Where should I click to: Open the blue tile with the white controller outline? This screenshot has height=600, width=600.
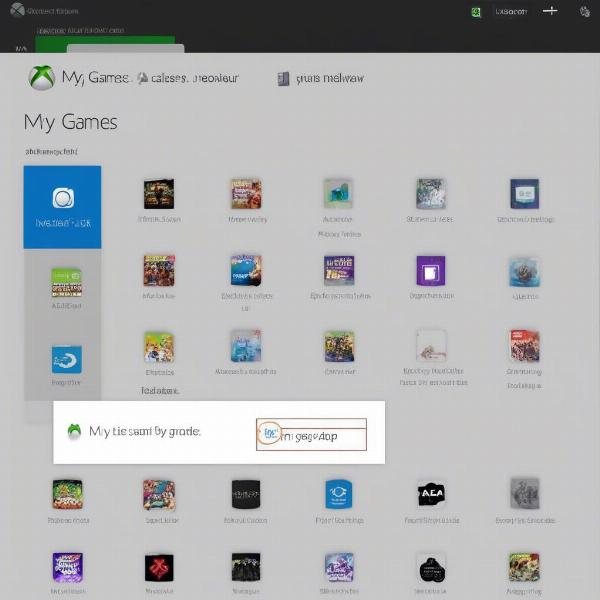339,494
